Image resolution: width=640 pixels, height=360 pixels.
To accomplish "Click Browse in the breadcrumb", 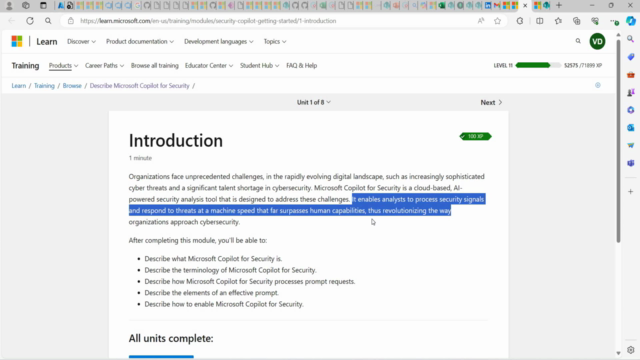I will (x=72, y=86).
